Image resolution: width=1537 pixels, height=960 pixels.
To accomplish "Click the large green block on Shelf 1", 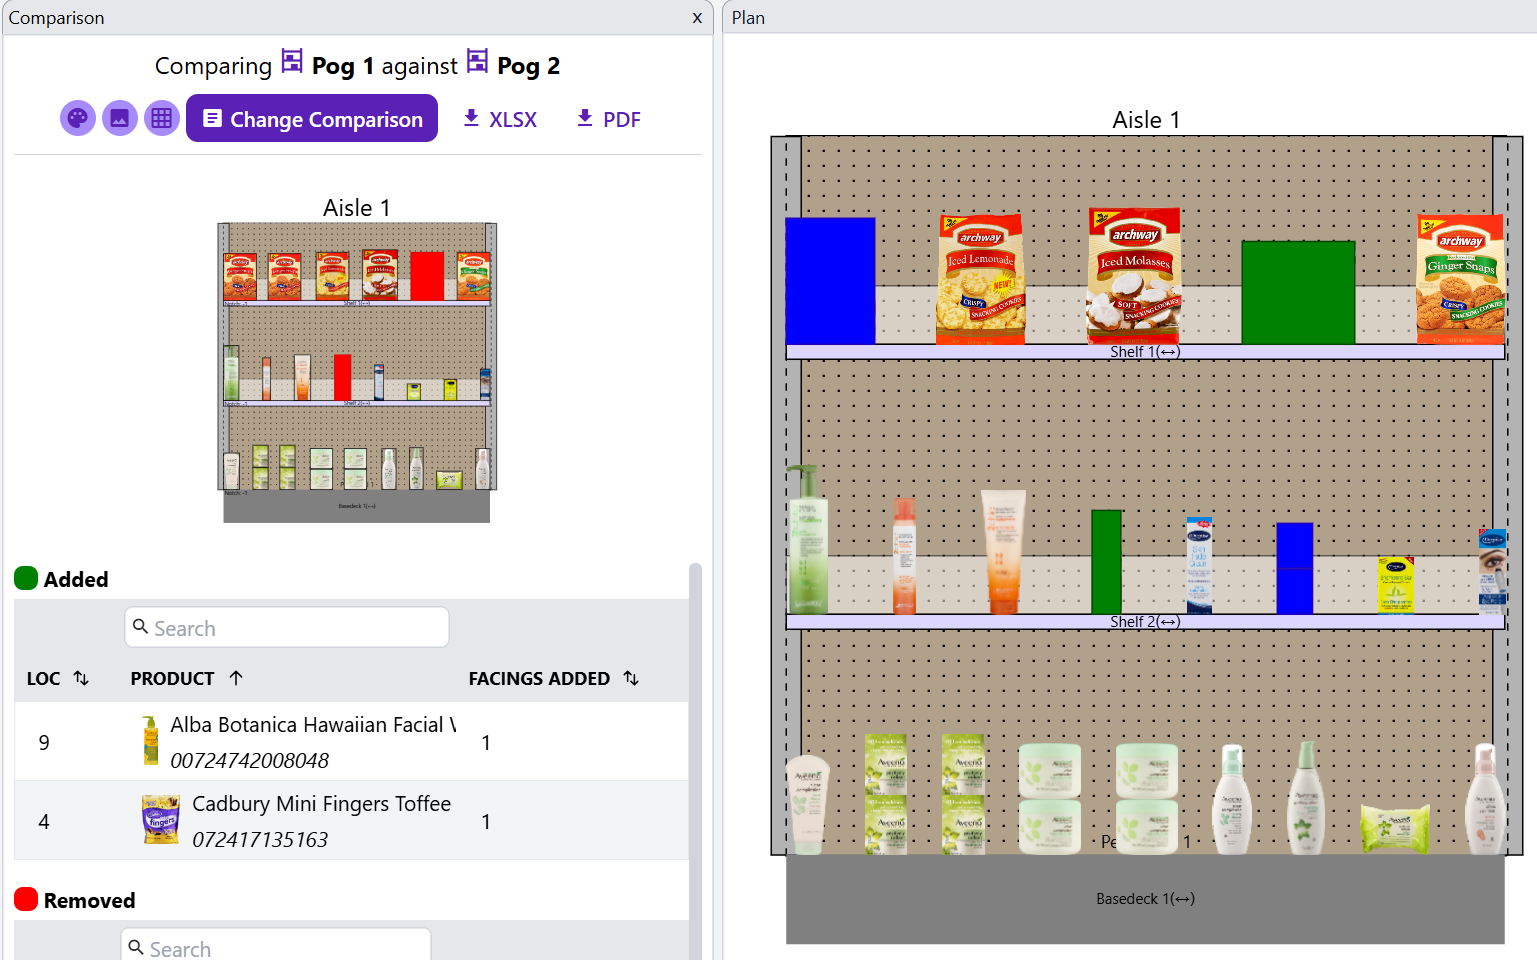I will tap(1298, 292).
